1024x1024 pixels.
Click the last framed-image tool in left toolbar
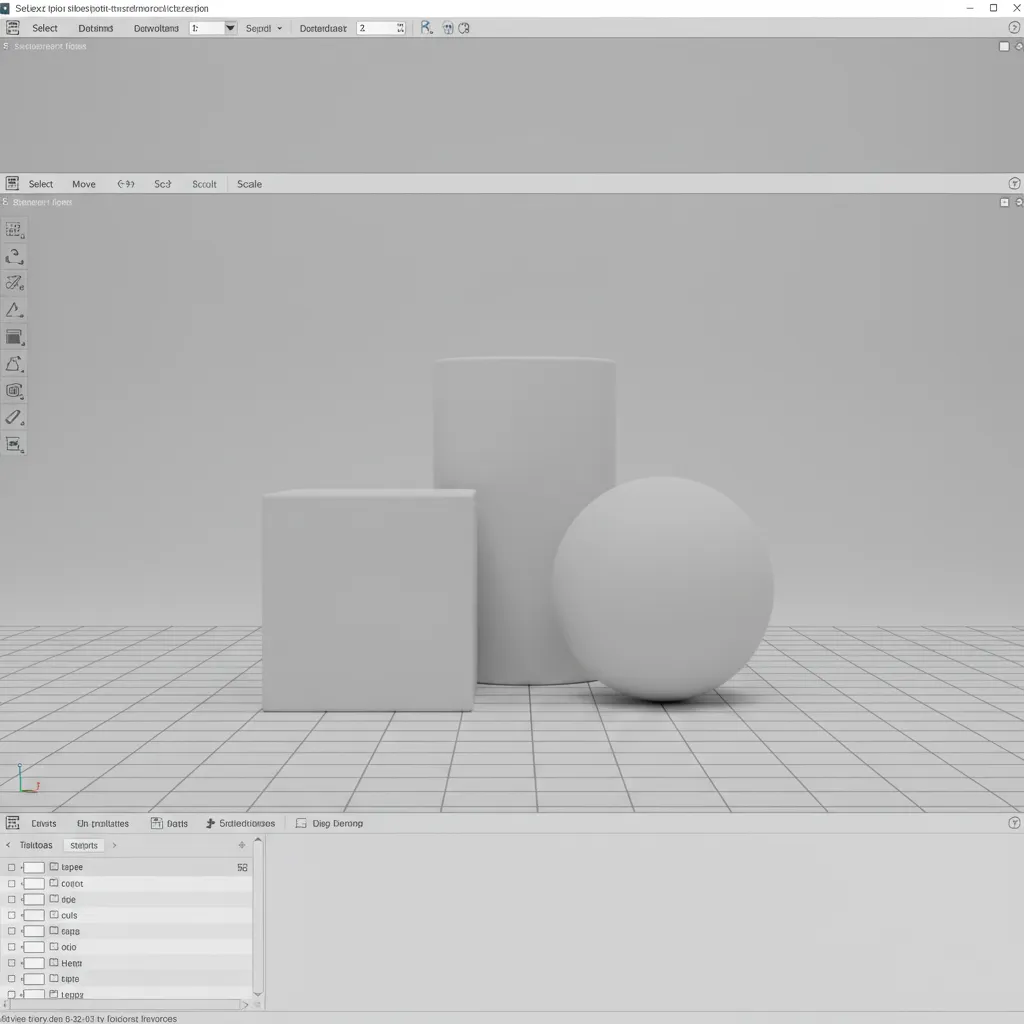point(14,444)
